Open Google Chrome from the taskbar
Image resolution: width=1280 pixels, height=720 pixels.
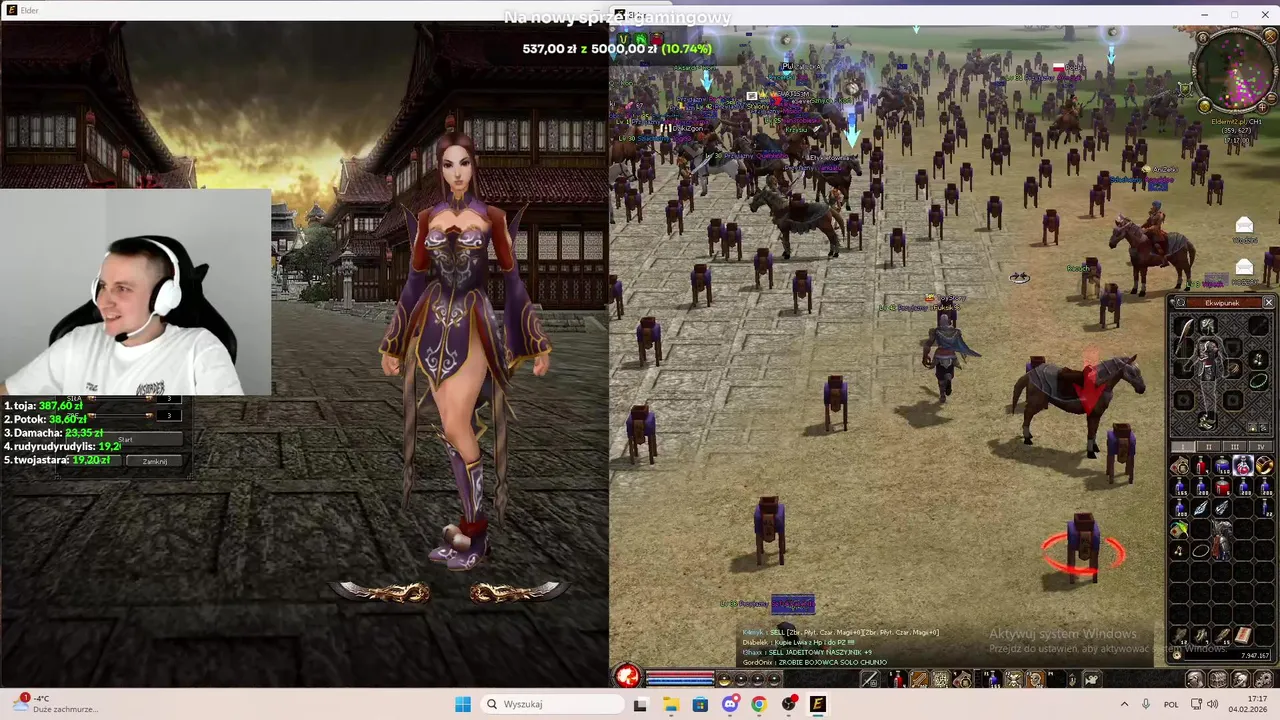pos(759,704)
